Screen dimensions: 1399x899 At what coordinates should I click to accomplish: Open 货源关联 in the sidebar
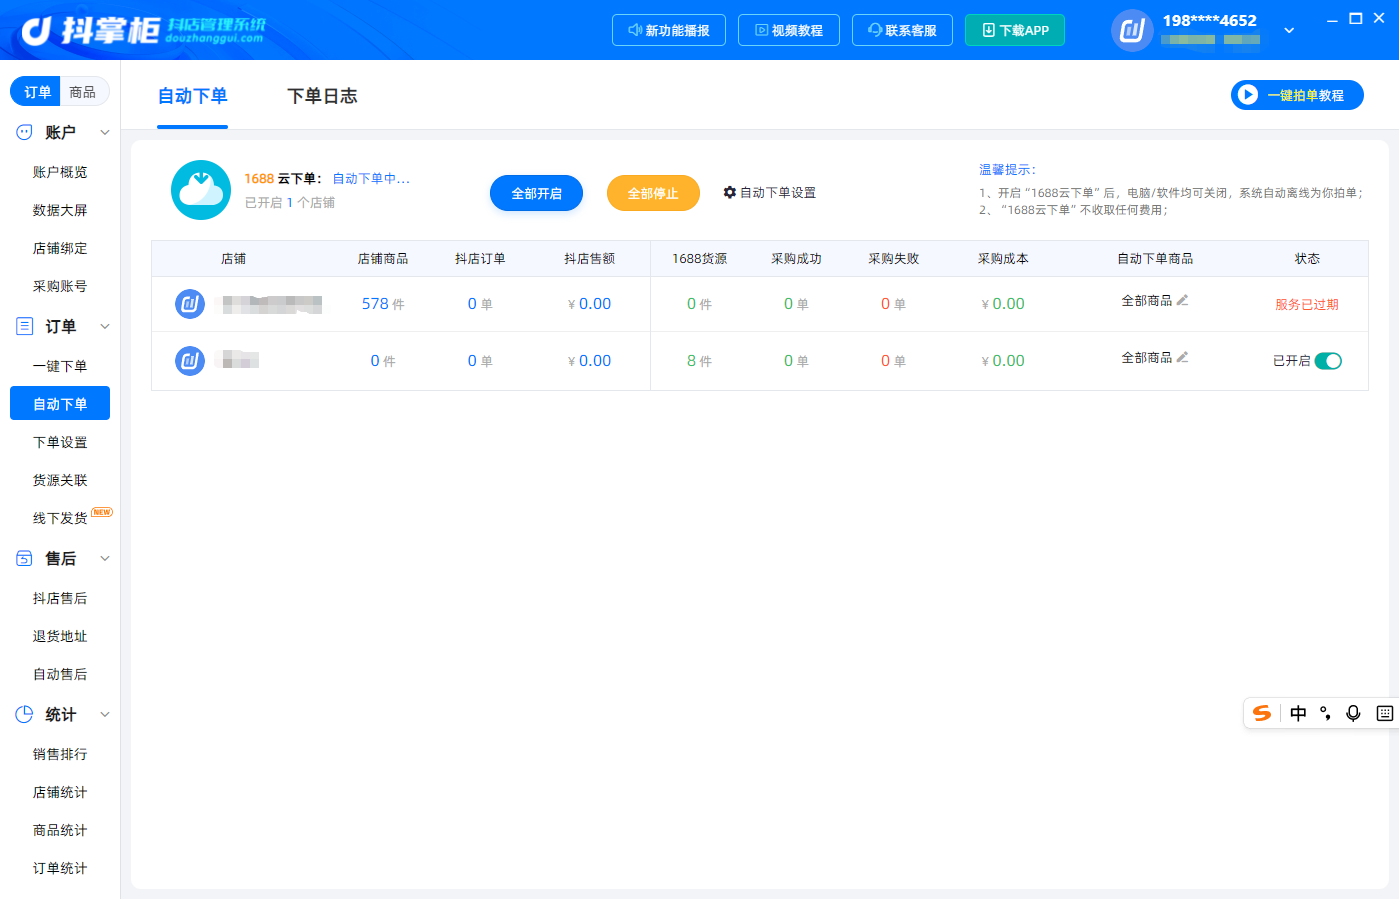tap(60, 480)
